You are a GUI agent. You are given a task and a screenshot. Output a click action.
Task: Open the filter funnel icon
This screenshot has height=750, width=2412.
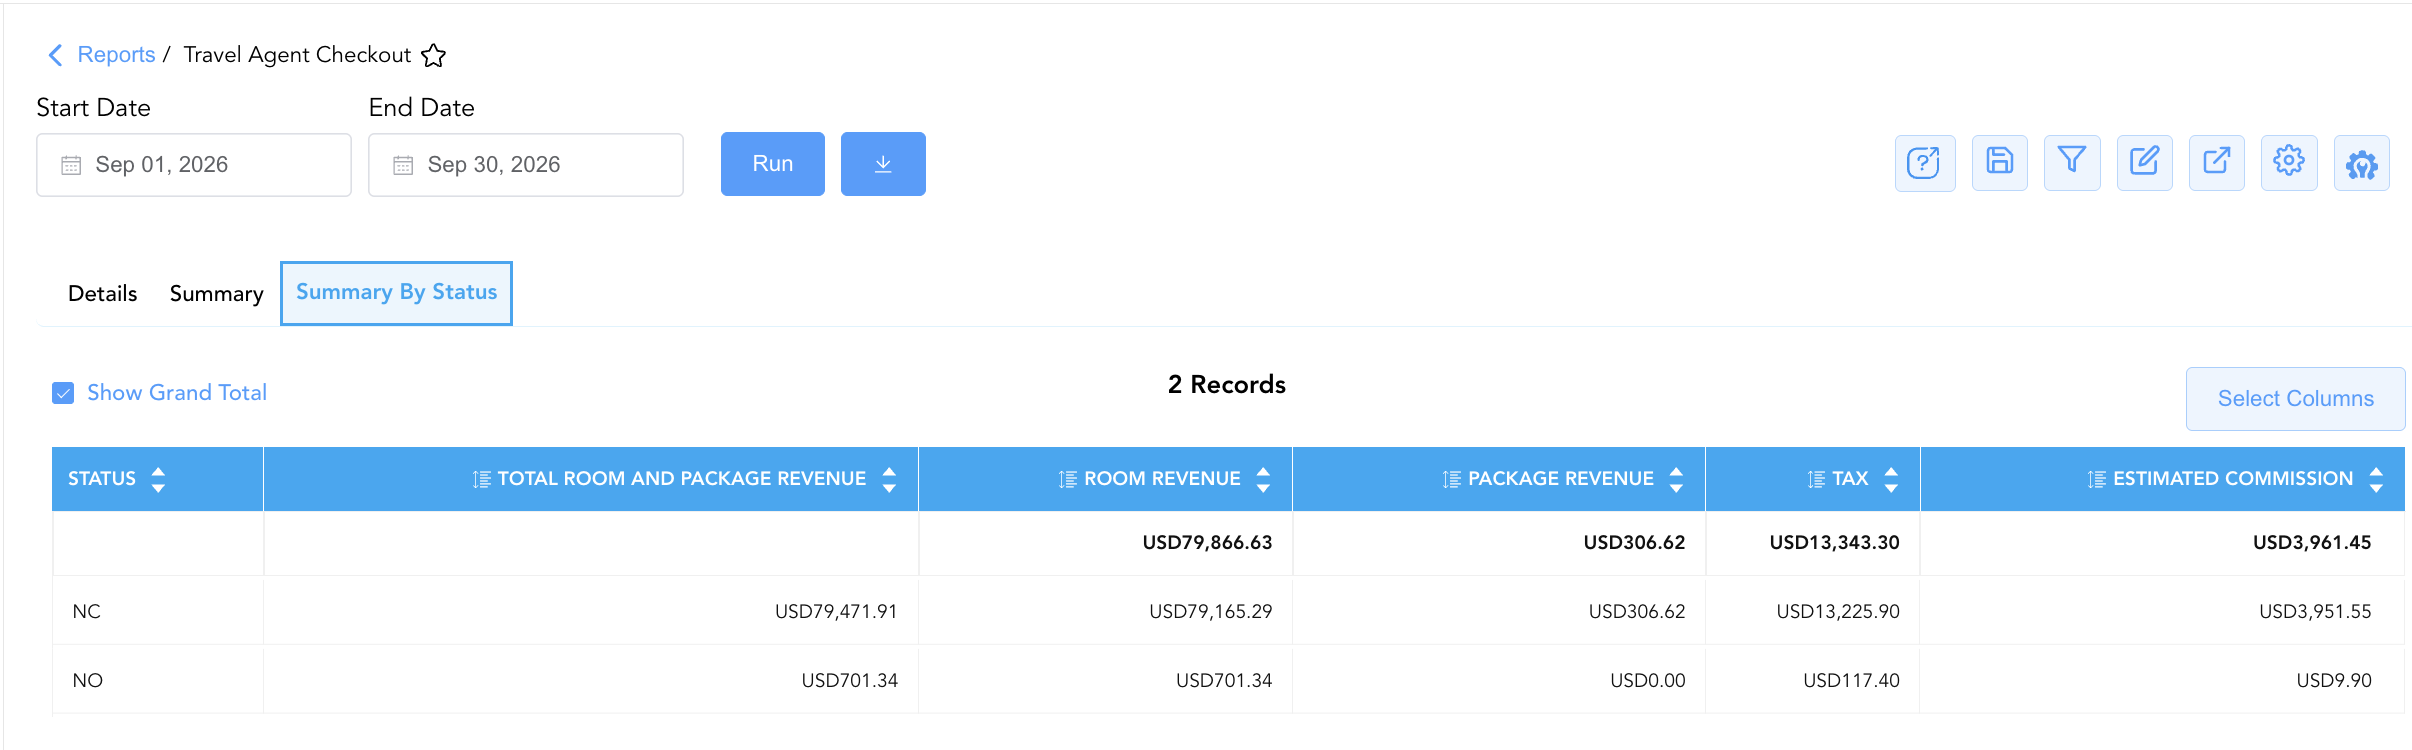click(2072, 163)
